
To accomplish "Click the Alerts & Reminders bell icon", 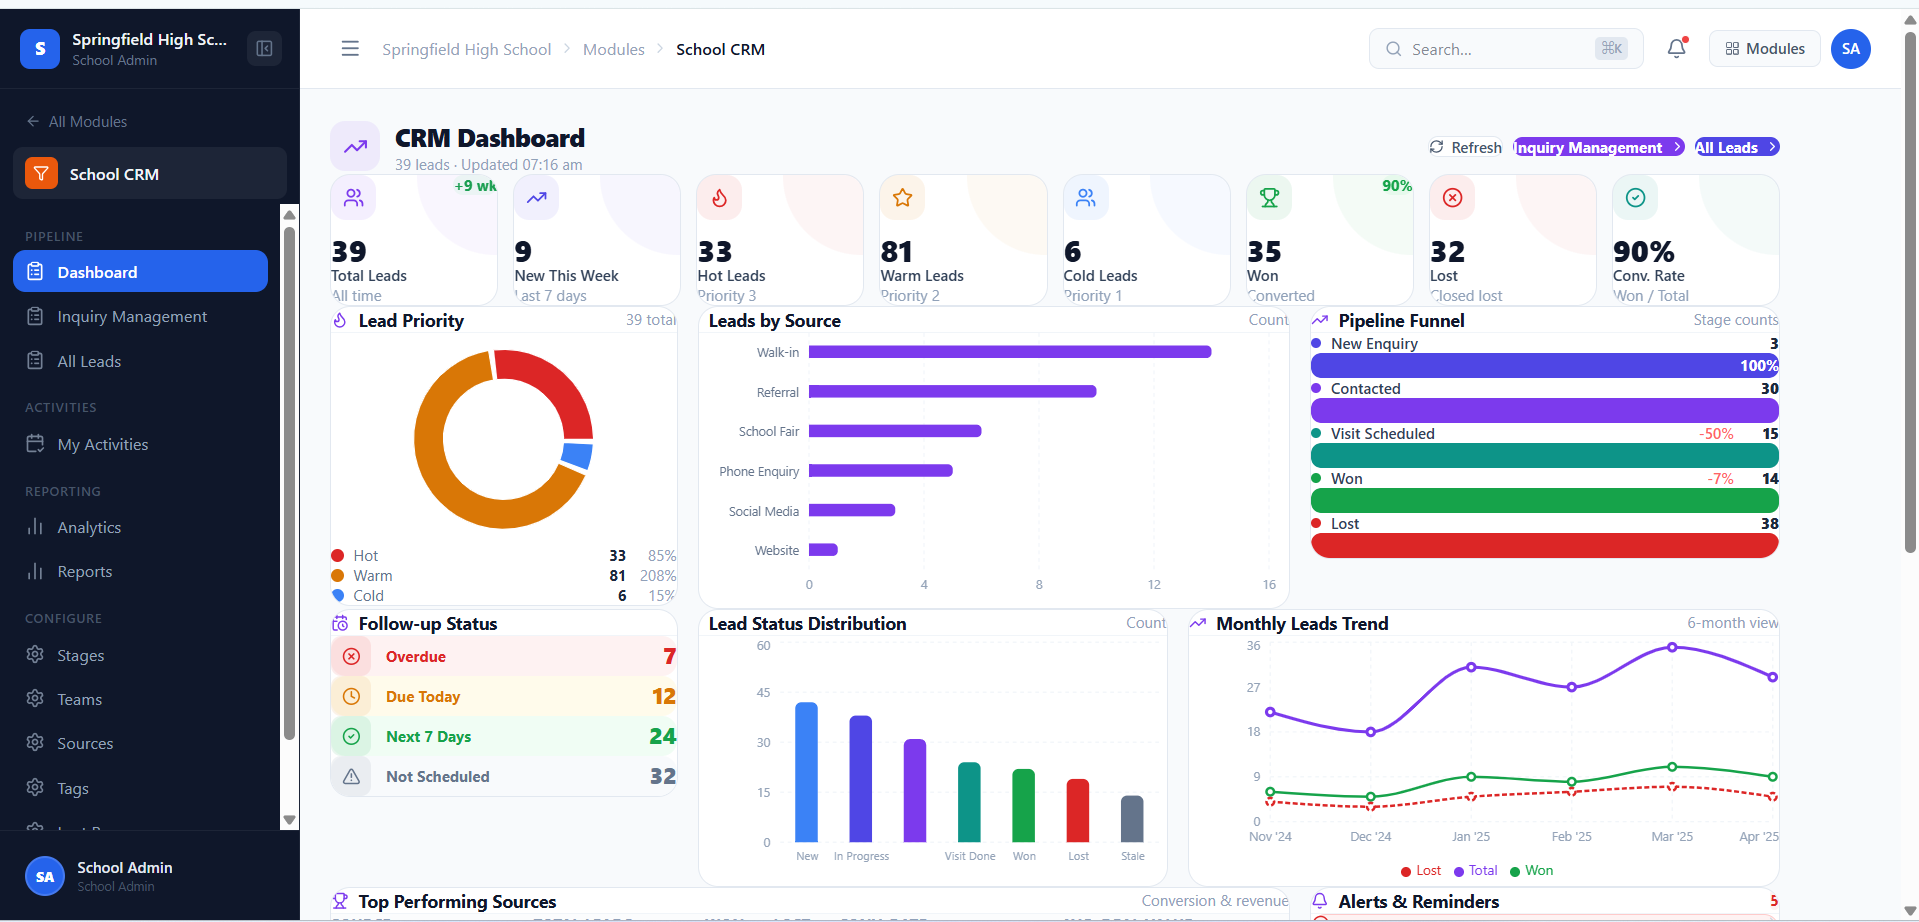I will (1320, 901).
